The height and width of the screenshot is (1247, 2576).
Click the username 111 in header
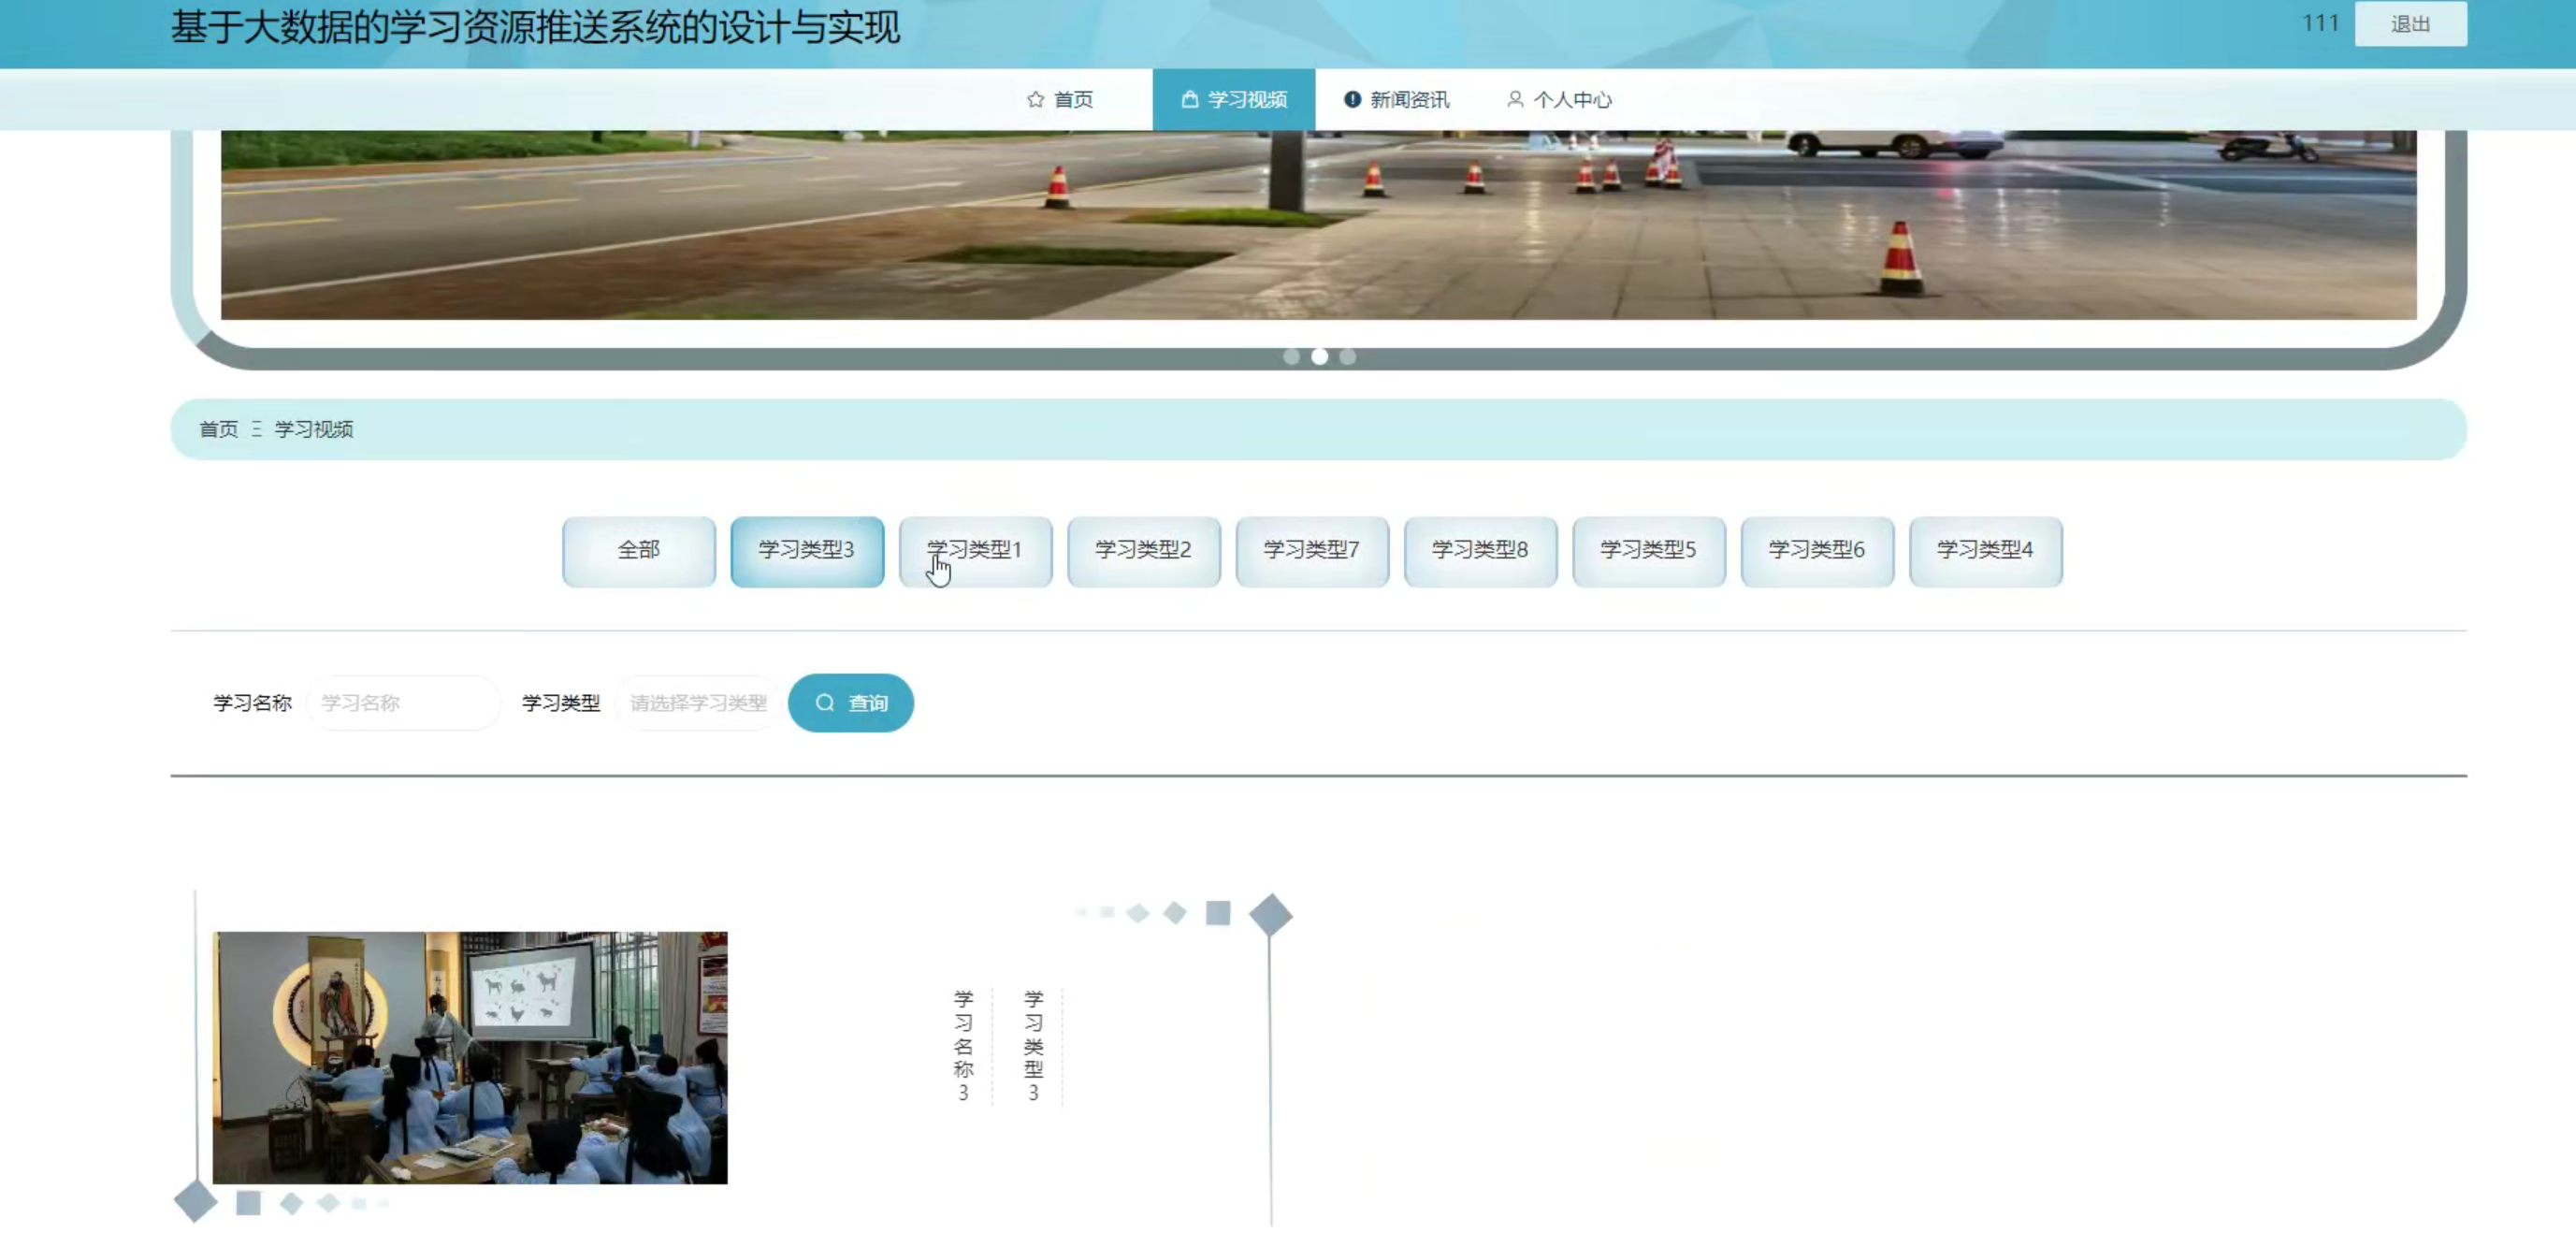point(2320,23)
